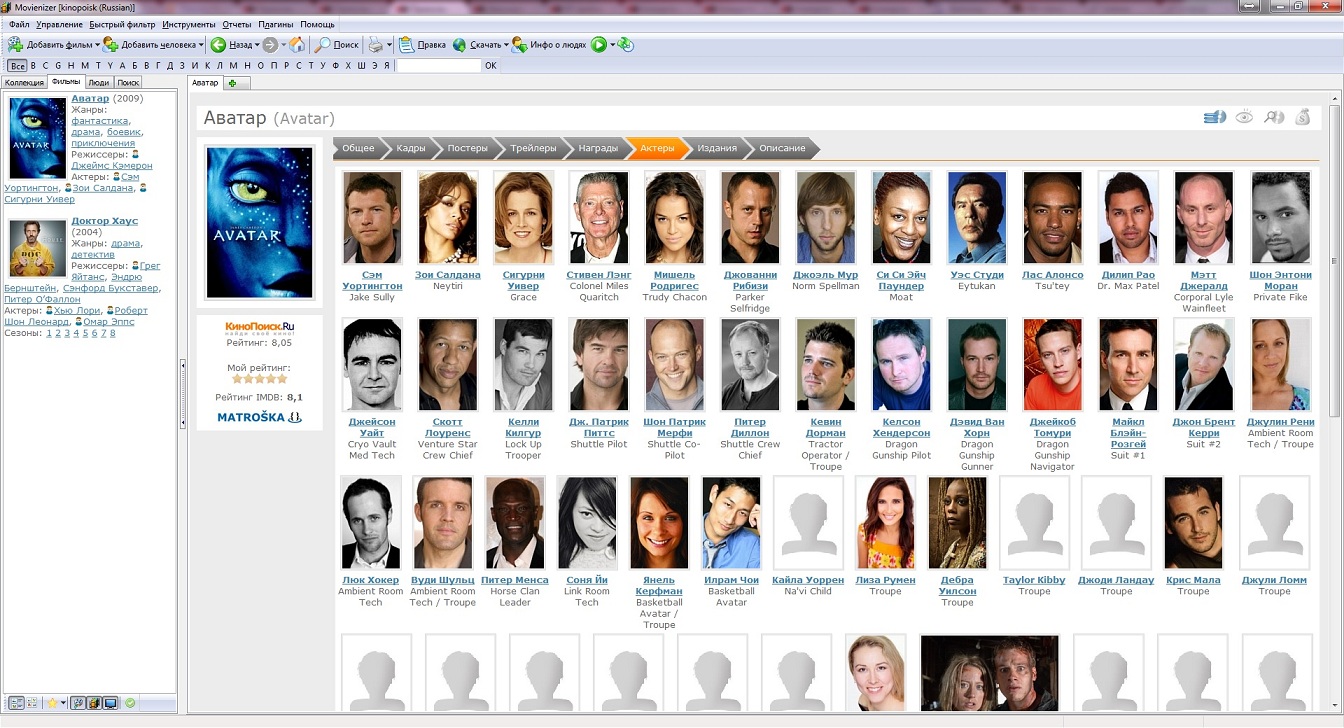Click the MATROŠKA logo under the ratings

[259, 417]
